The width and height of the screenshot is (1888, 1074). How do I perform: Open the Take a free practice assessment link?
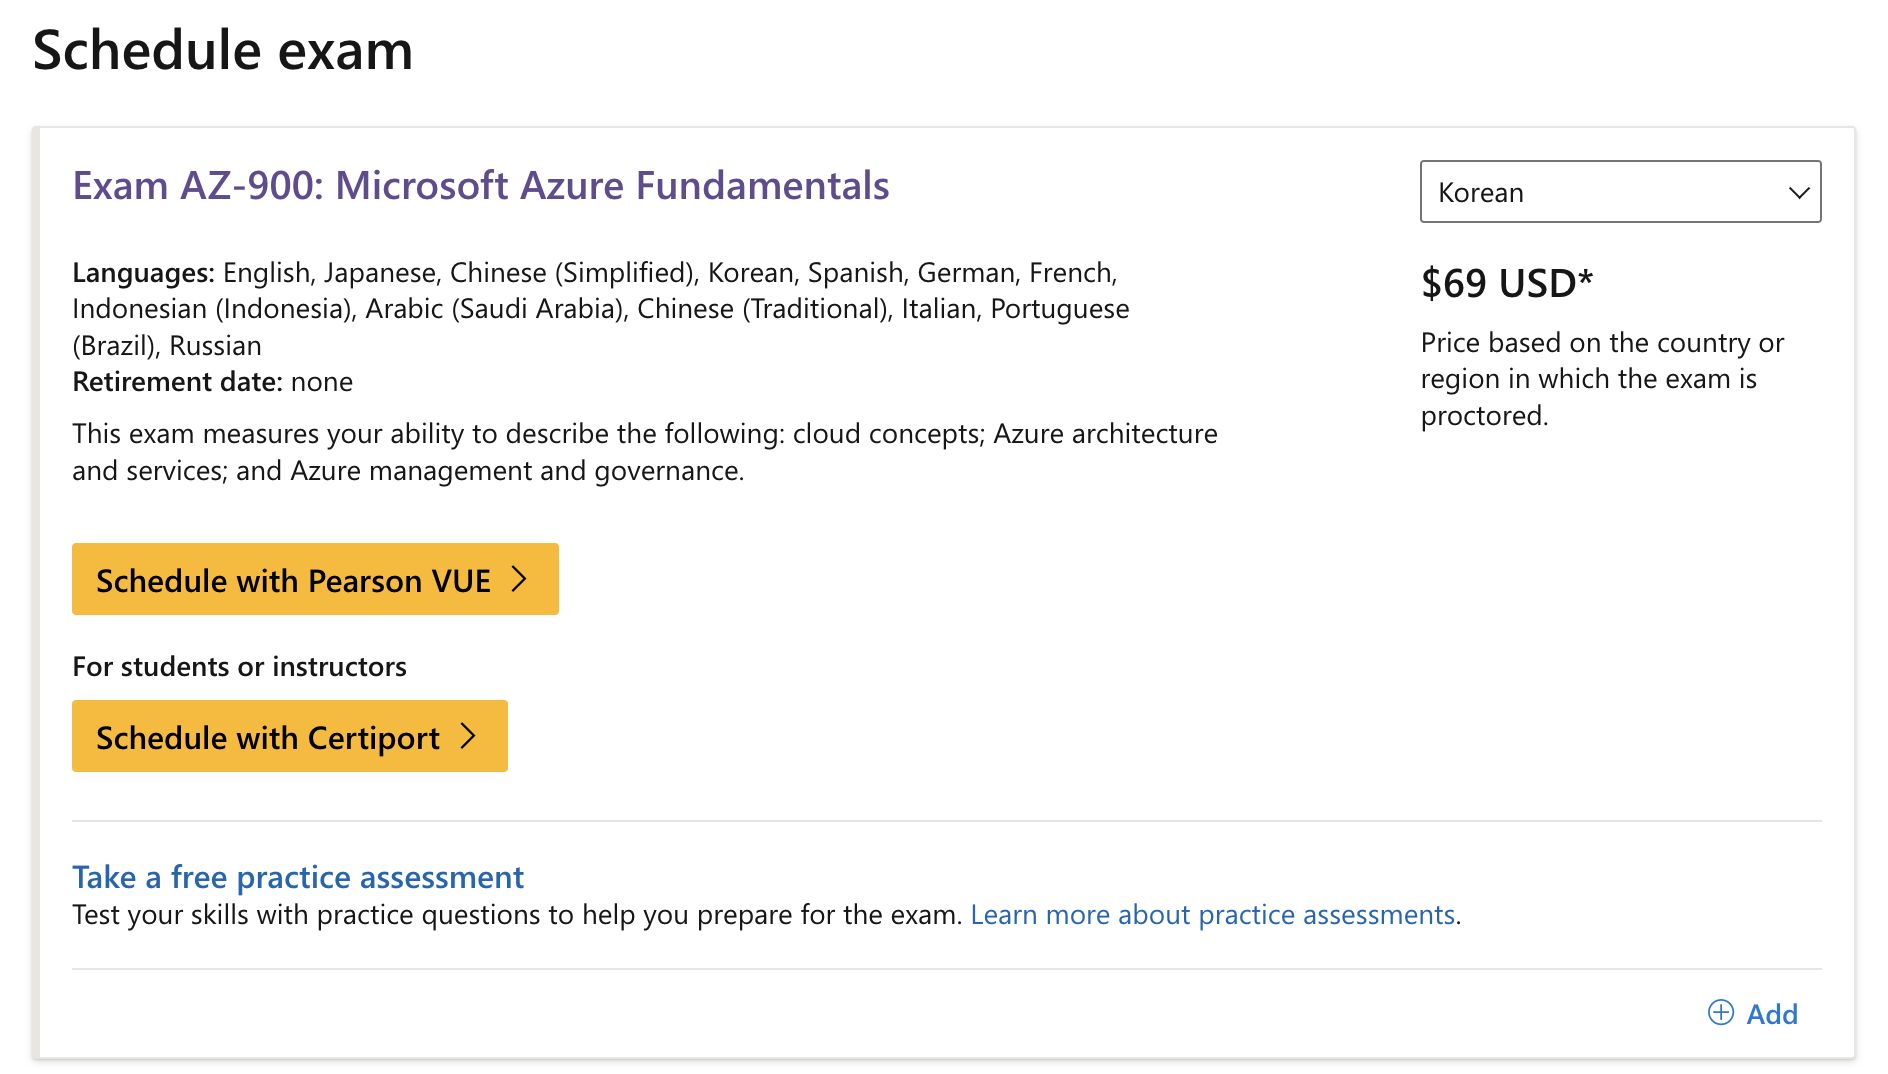298,877
